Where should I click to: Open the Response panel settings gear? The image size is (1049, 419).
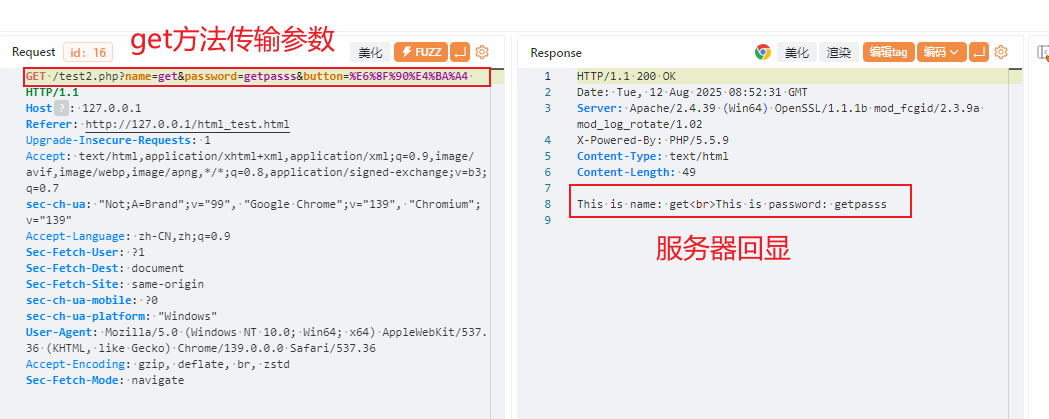(x=1001, y=52)
